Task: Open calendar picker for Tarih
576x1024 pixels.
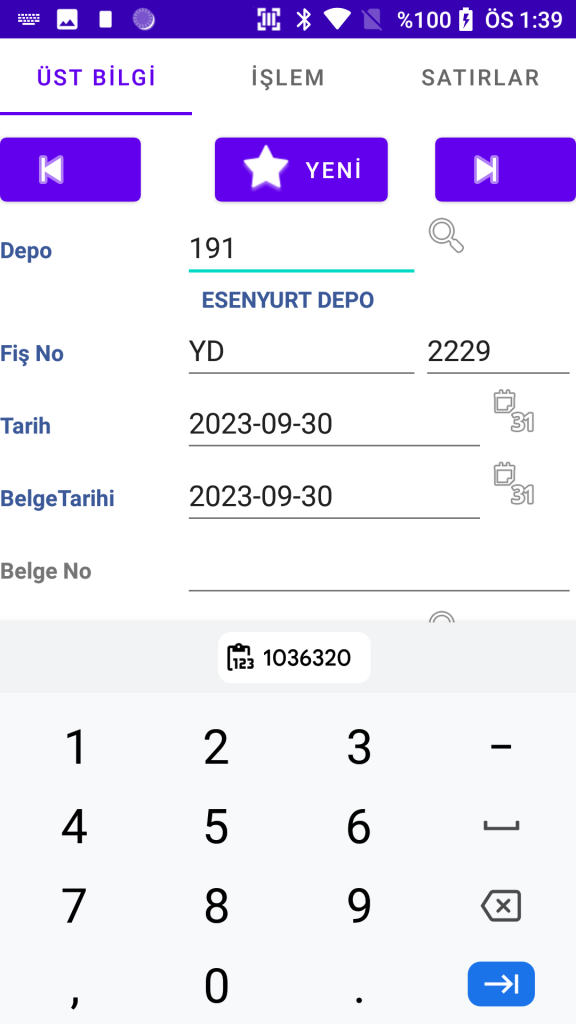Action: click(513, 411)
